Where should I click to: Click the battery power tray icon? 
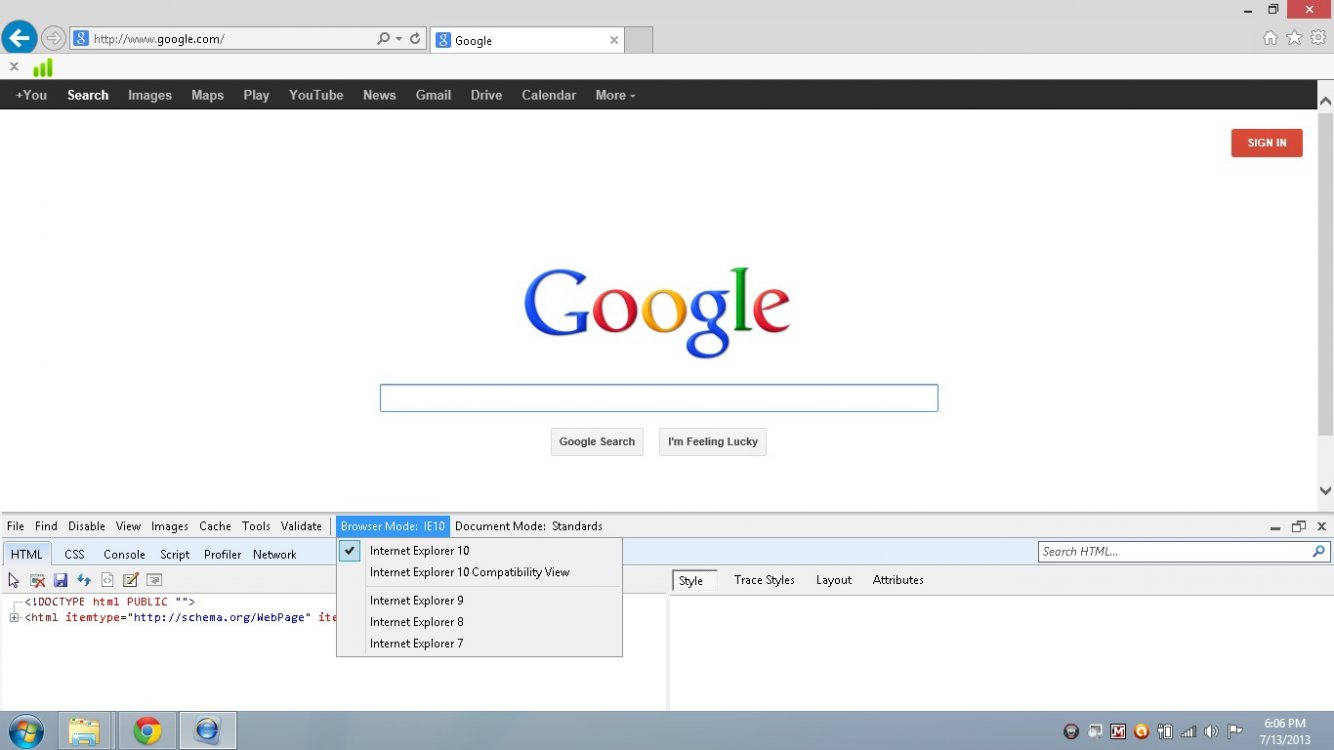1165,731
